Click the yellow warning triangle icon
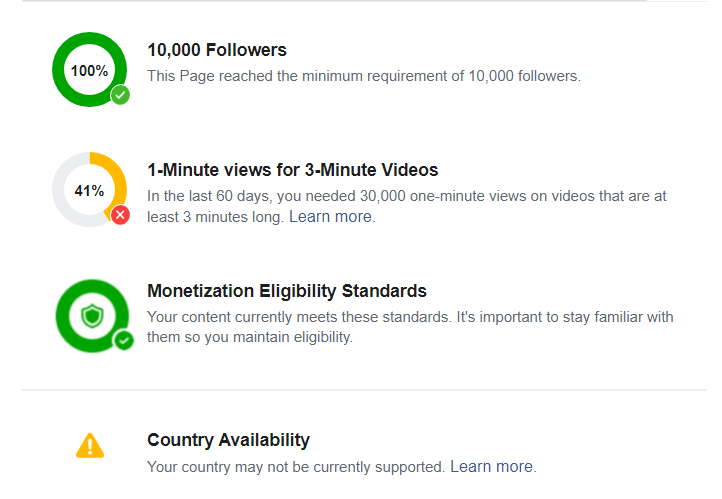 [x=90, y=445]
